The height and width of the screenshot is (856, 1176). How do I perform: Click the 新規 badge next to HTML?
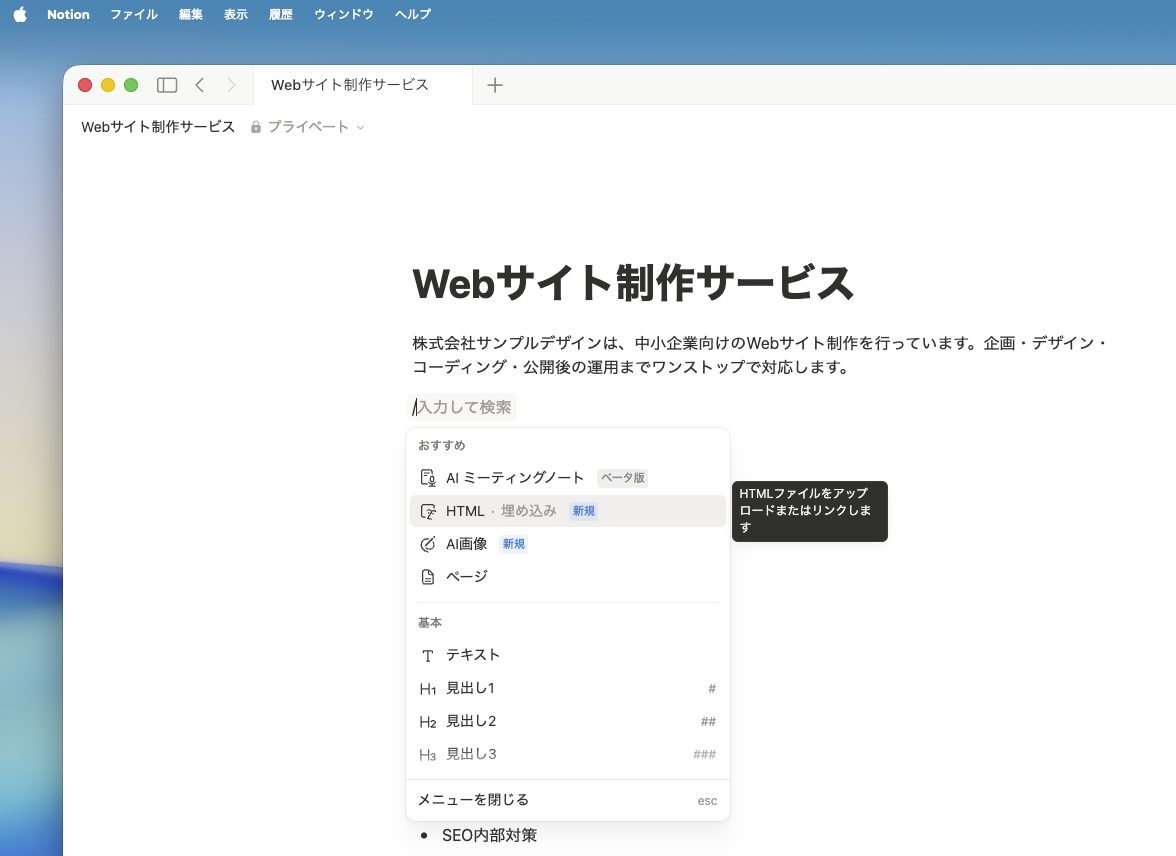coord(584,511)
